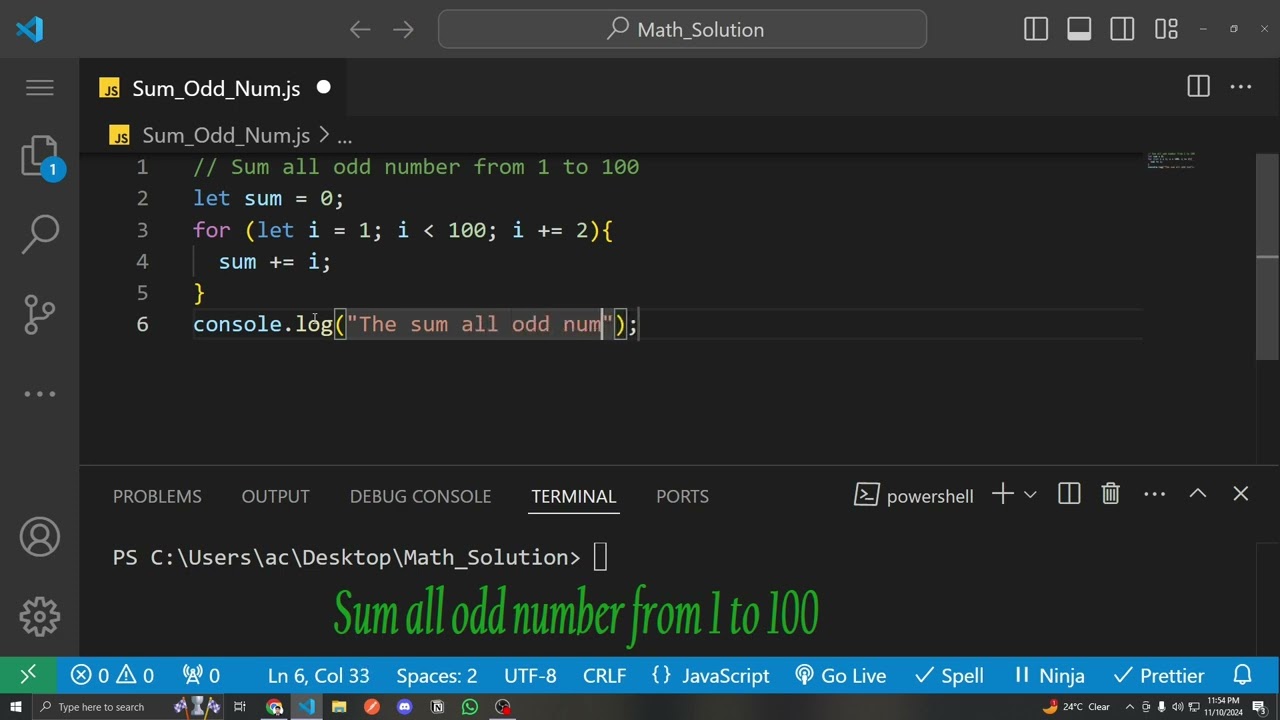Switch to the OUTPUT panel tab
The image size is (1280, 720).
[275, 496]
